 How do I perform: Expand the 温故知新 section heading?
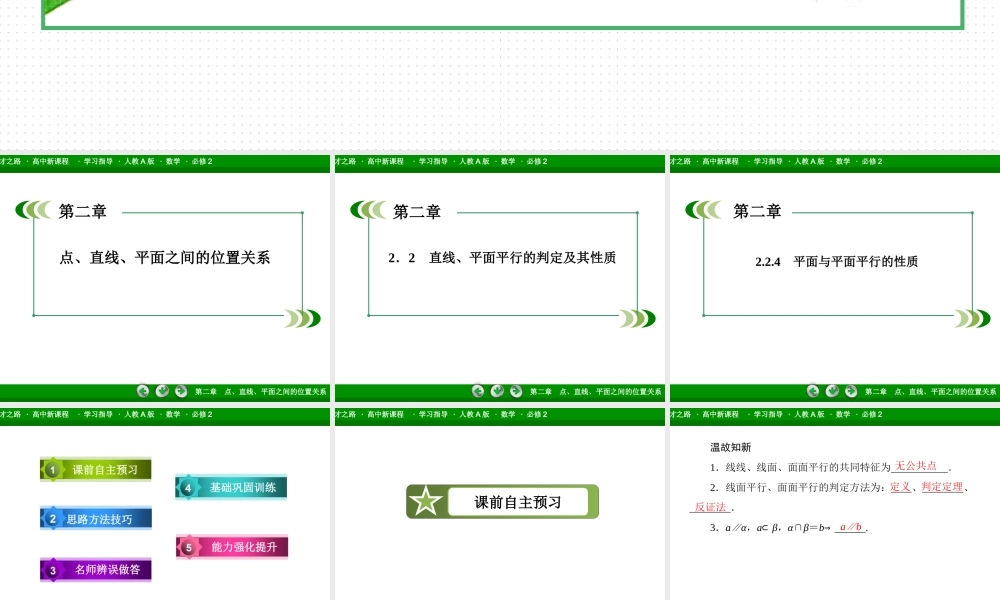click(728, 447)
